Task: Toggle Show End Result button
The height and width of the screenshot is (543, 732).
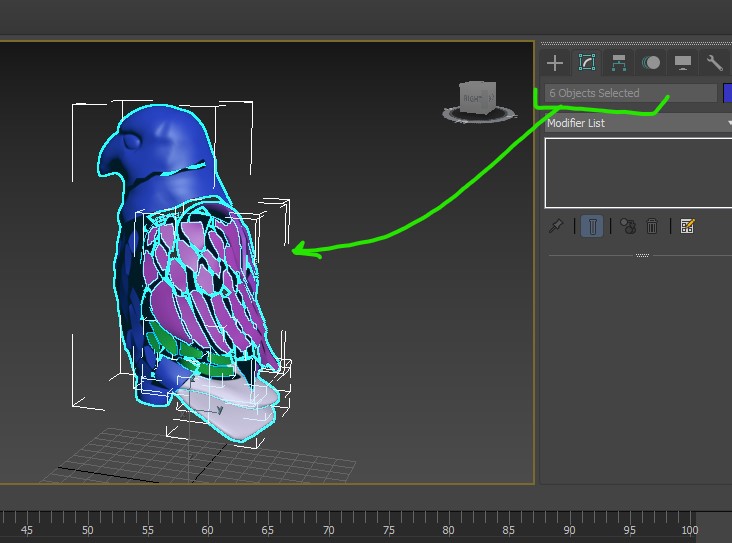Action: coord(593,226)
